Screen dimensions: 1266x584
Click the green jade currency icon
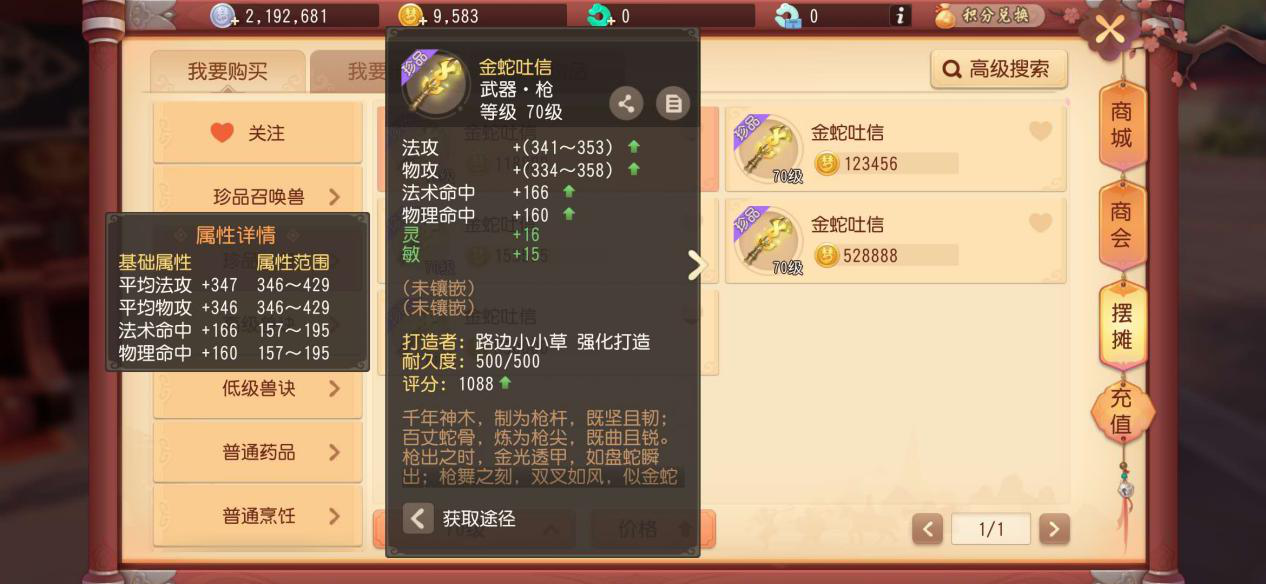(600, 16)
